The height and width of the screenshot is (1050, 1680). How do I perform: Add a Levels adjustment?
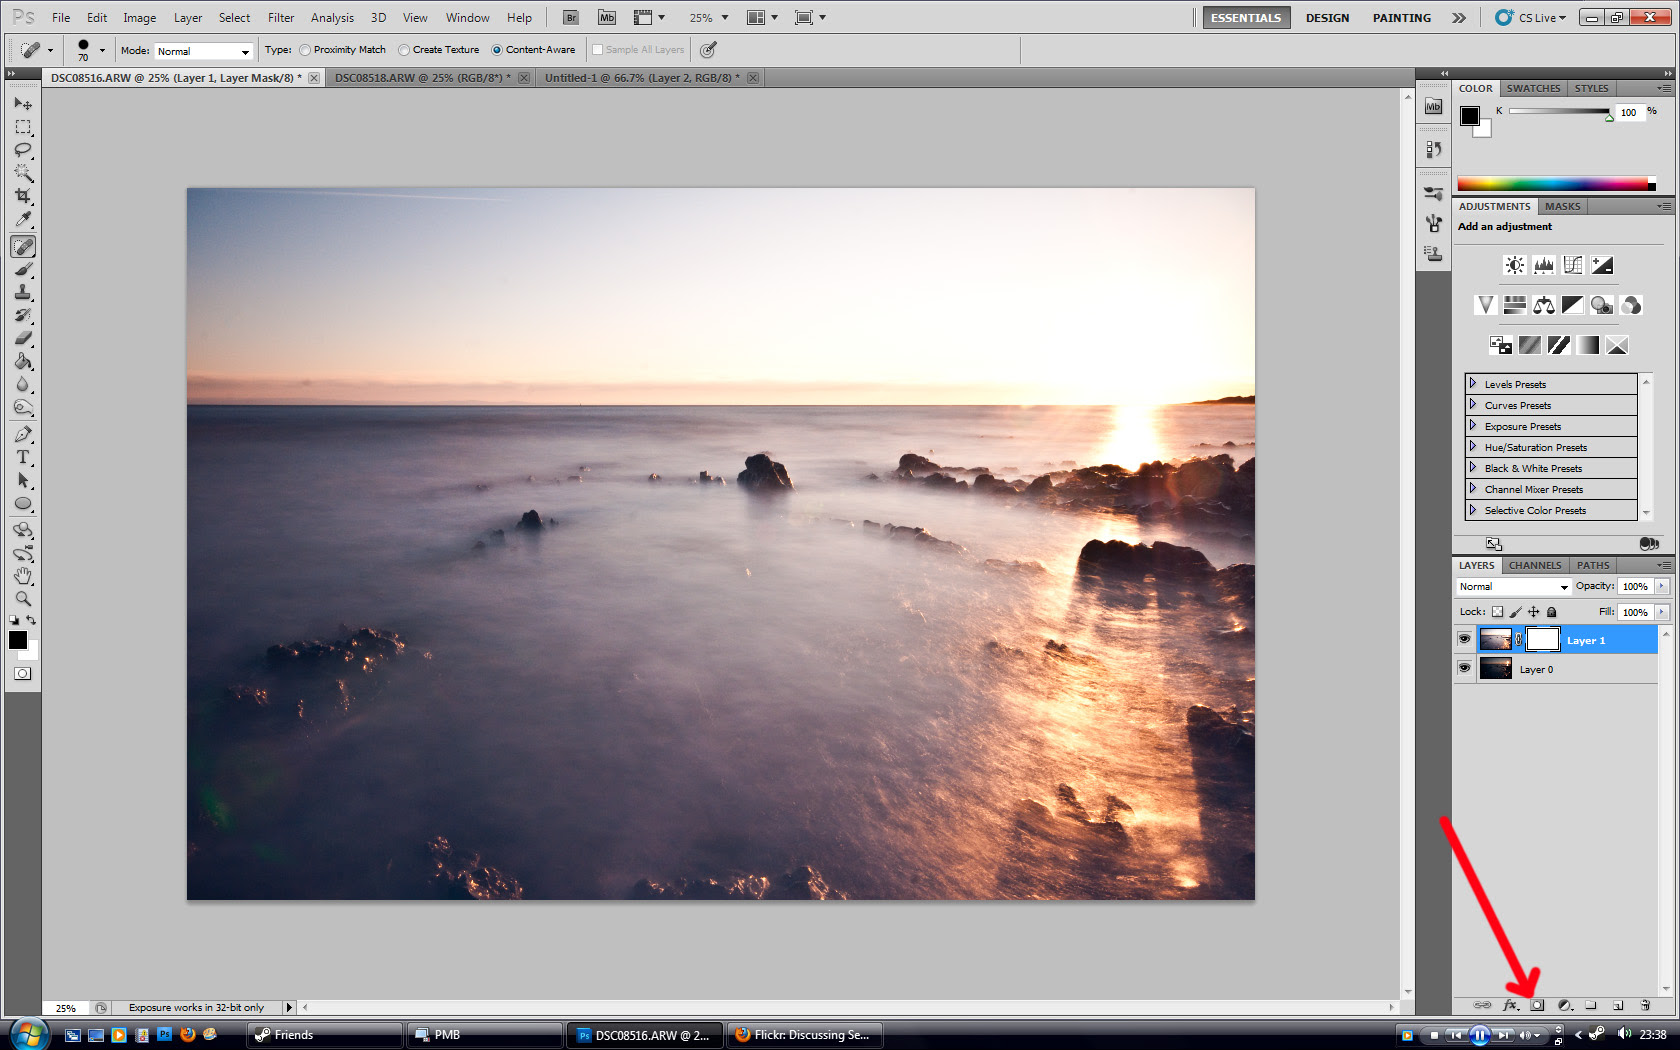tap(1544, 265)
